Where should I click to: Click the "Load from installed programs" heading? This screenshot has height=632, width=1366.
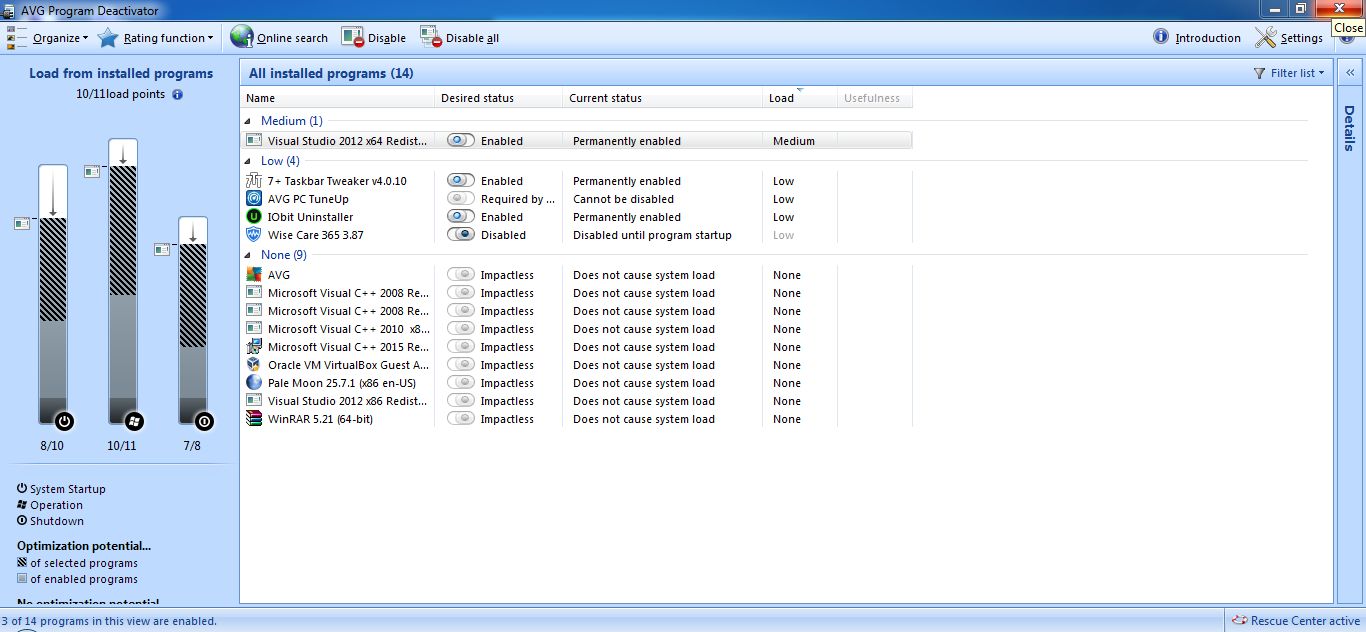click(121, 73)
